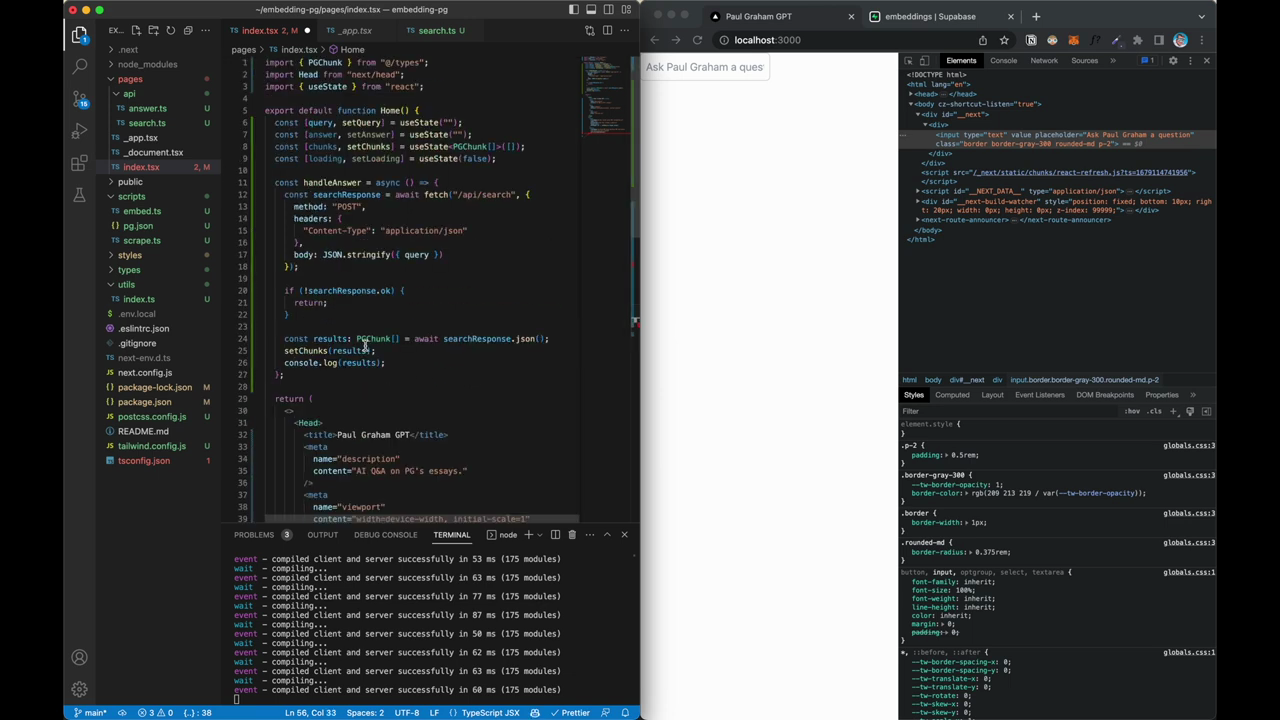This screenshot has height=720, width=1280.
Task: Open the MetaMask fox extension
Action: point(1073,40)
